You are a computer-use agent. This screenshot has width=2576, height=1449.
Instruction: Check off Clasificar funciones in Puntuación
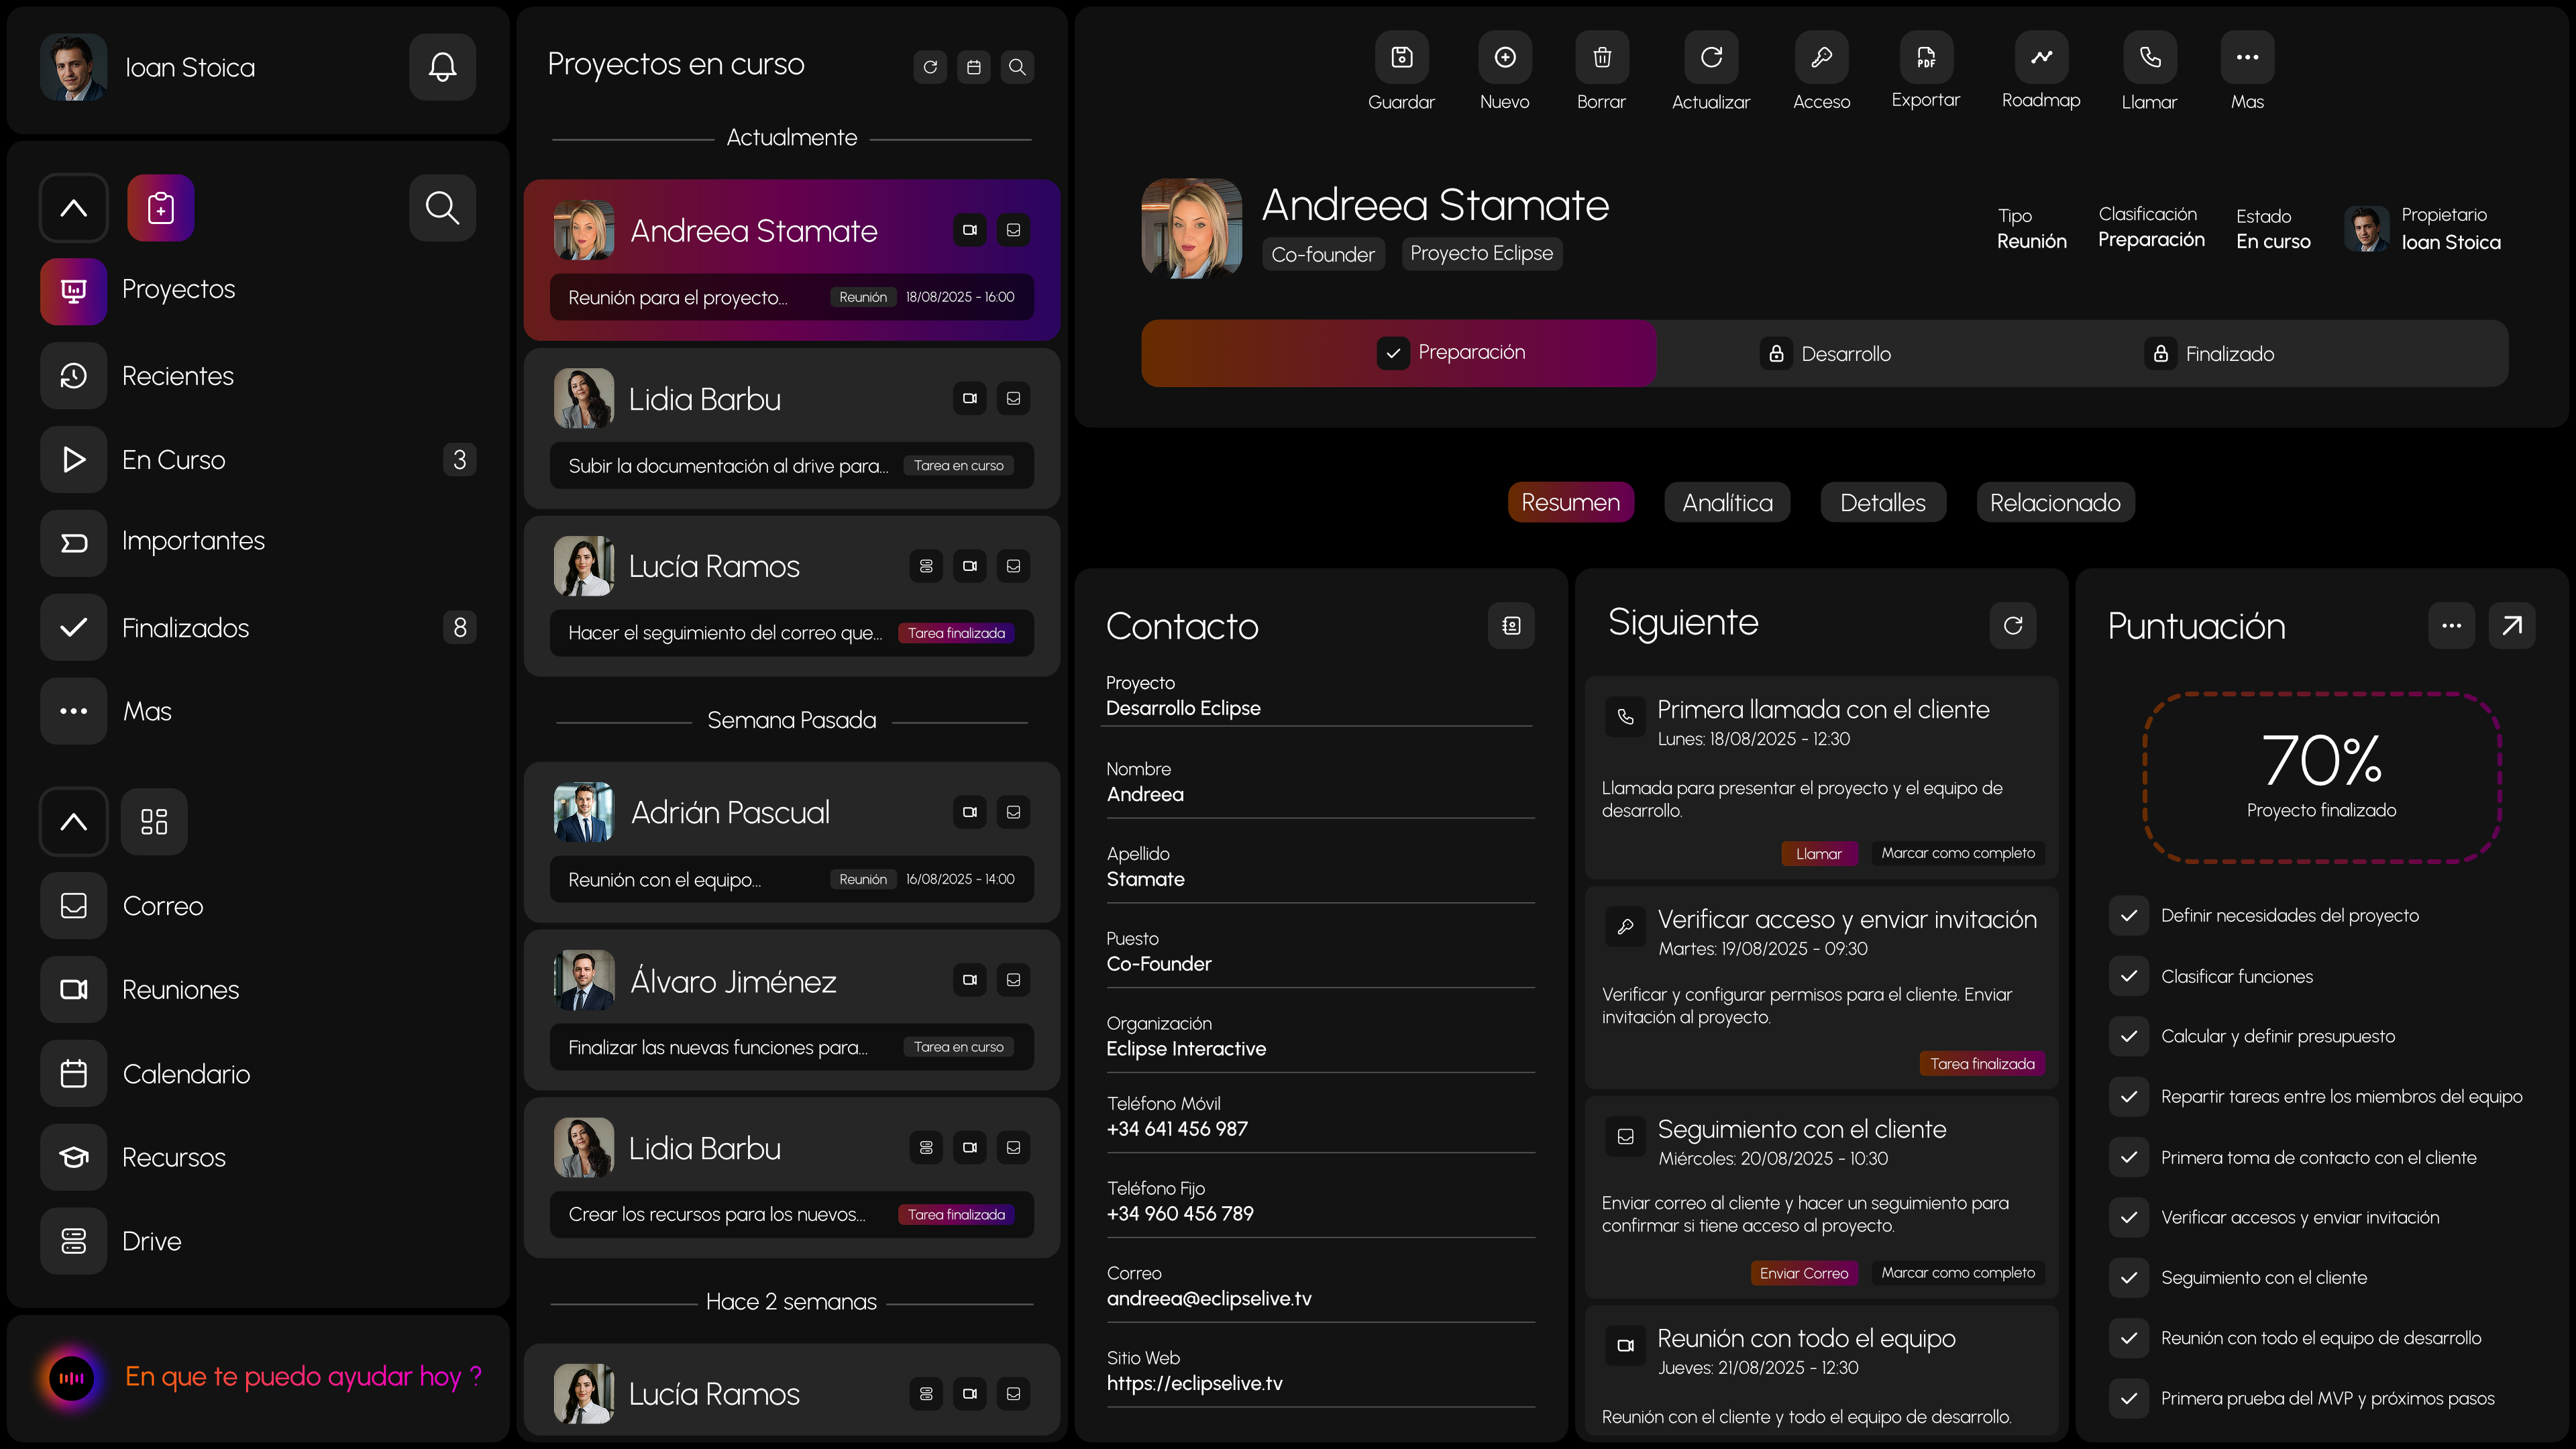pos(2129,976)
